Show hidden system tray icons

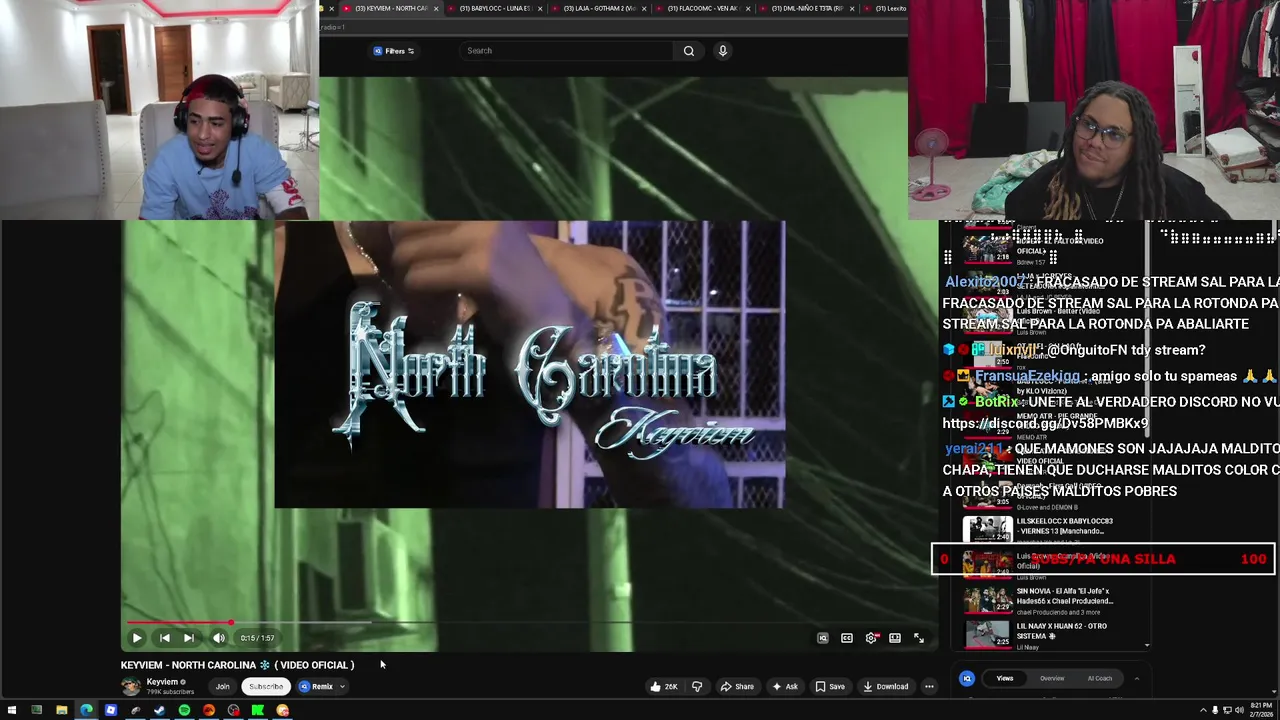click(1204, 710)
